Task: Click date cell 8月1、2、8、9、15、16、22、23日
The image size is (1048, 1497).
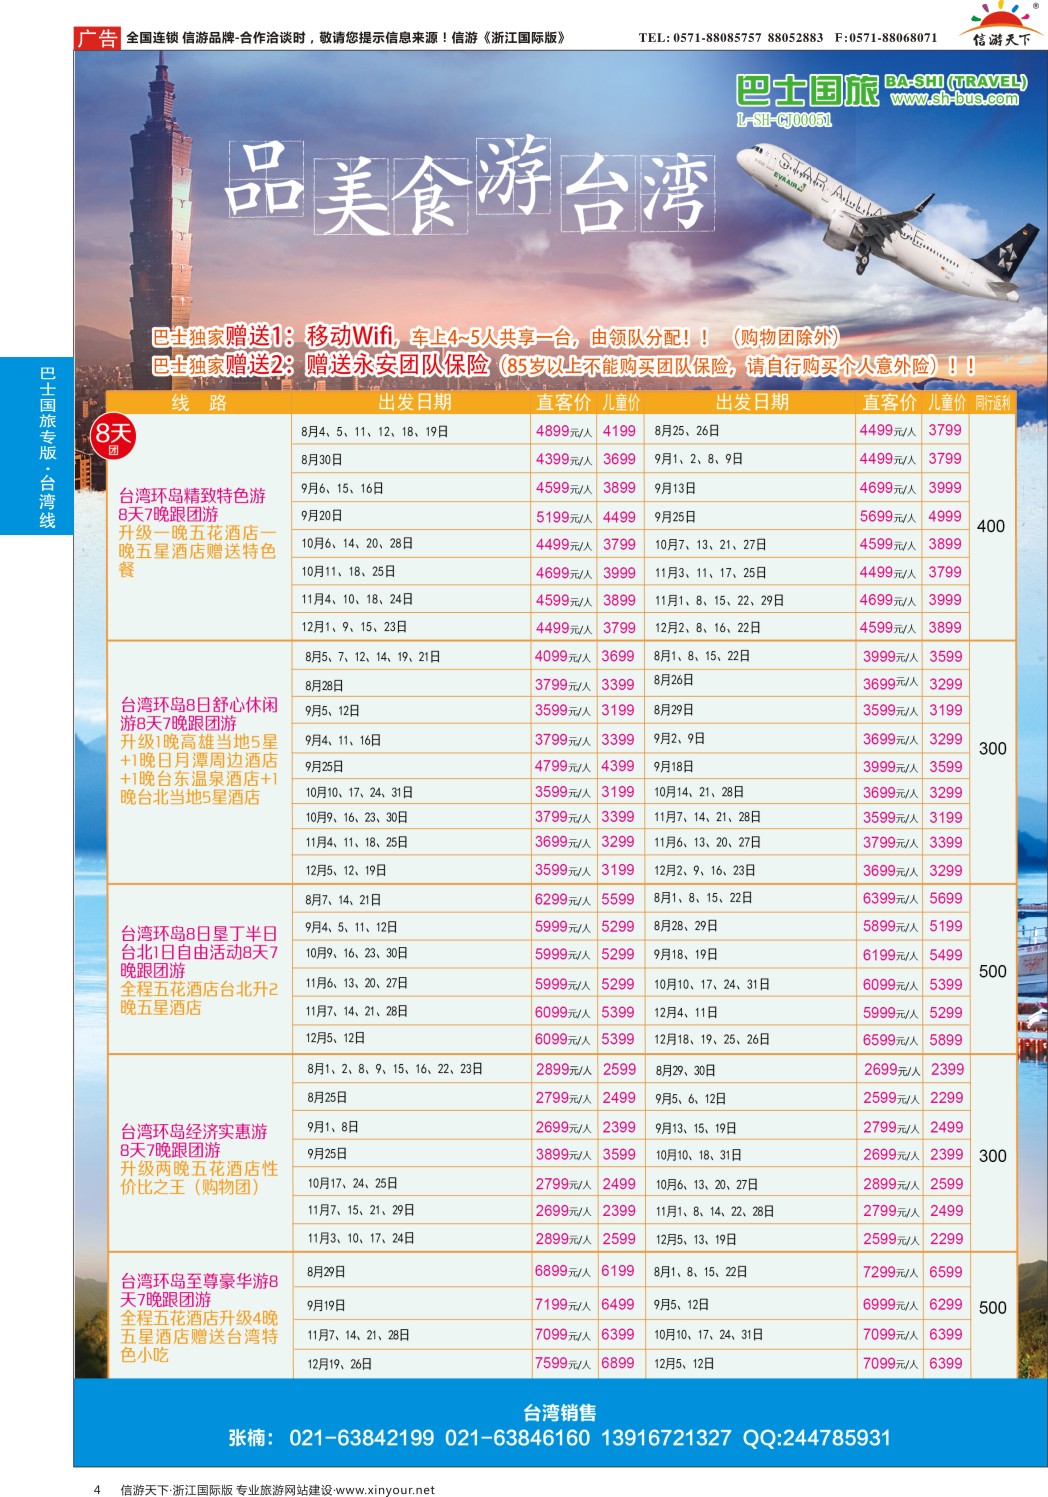Action: [x=395, y=1069]
